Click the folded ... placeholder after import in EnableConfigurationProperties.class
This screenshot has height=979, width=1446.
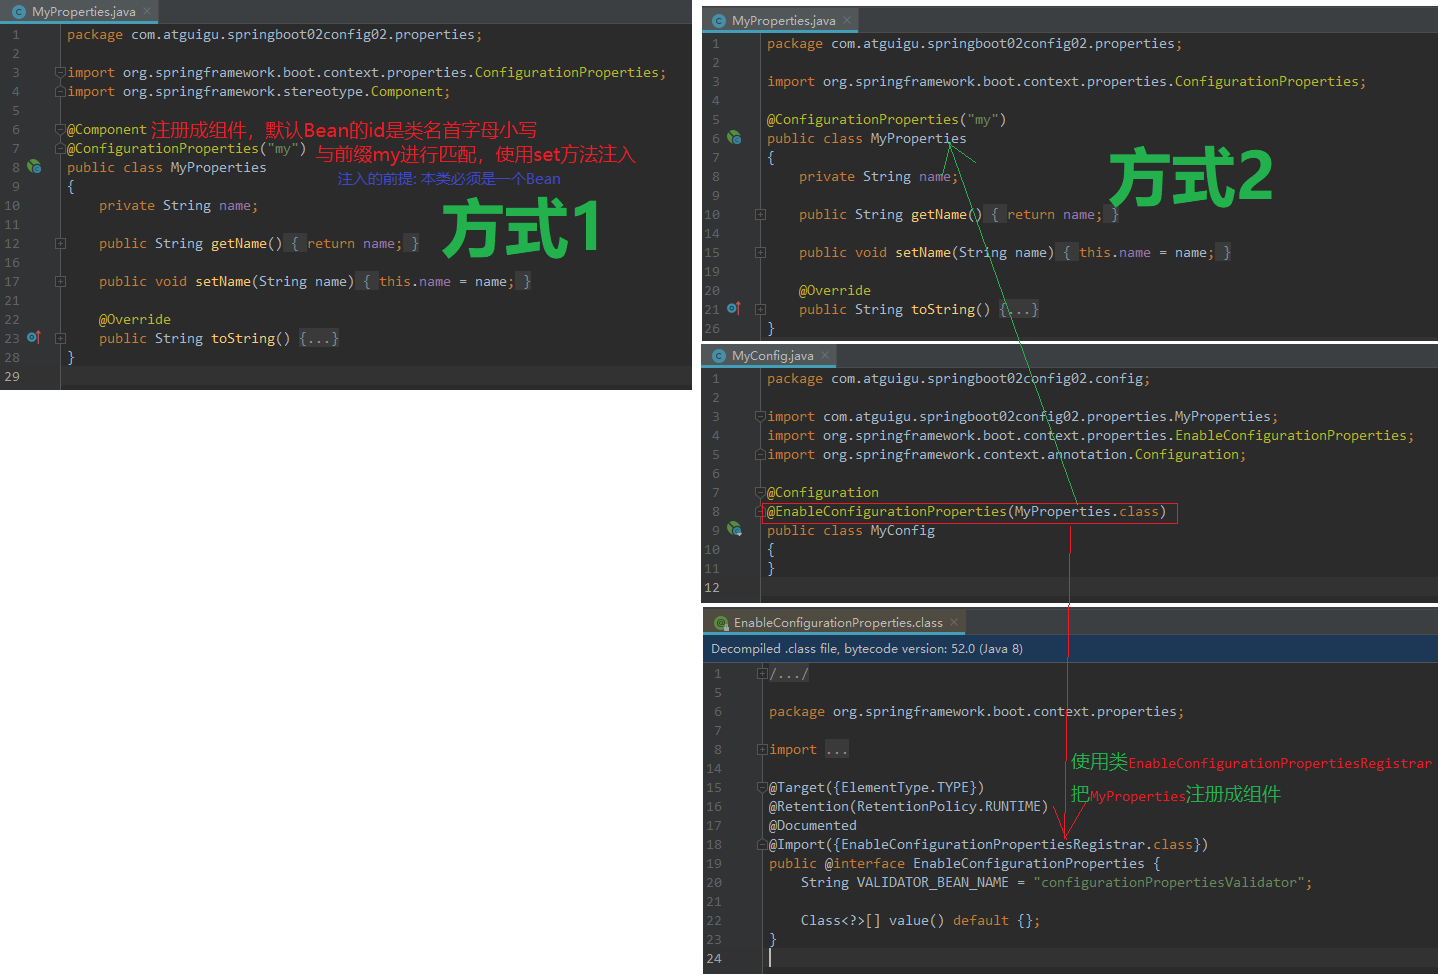click(x=837, y=749)
